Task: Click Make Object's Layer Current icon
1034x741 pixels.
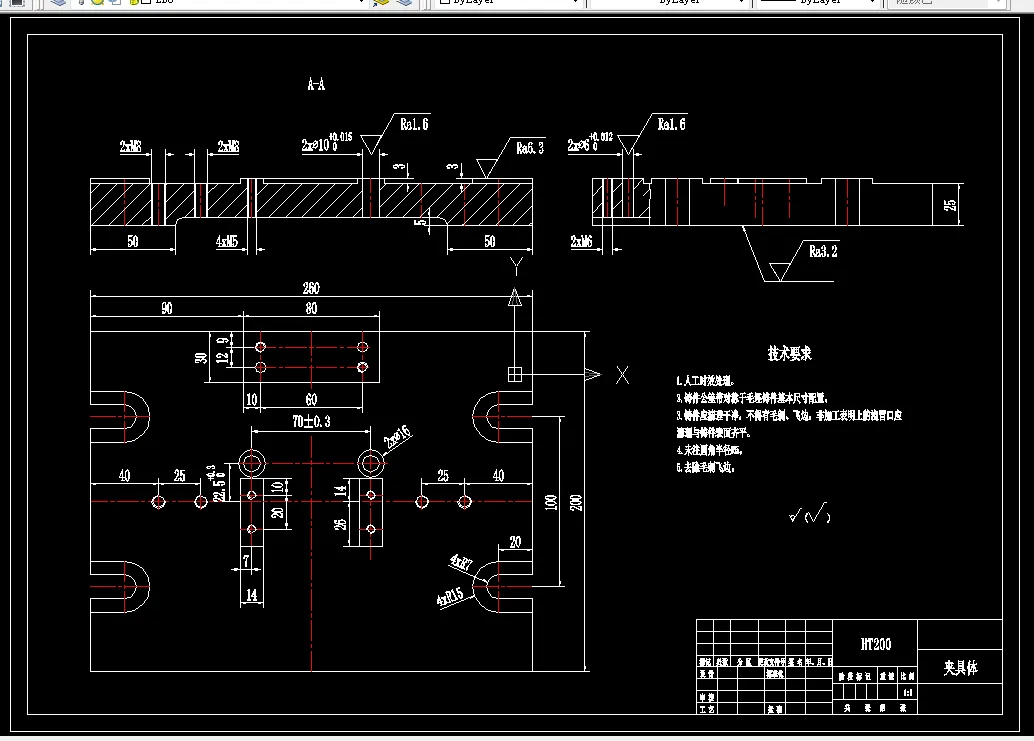Action: tap(381, 2)
